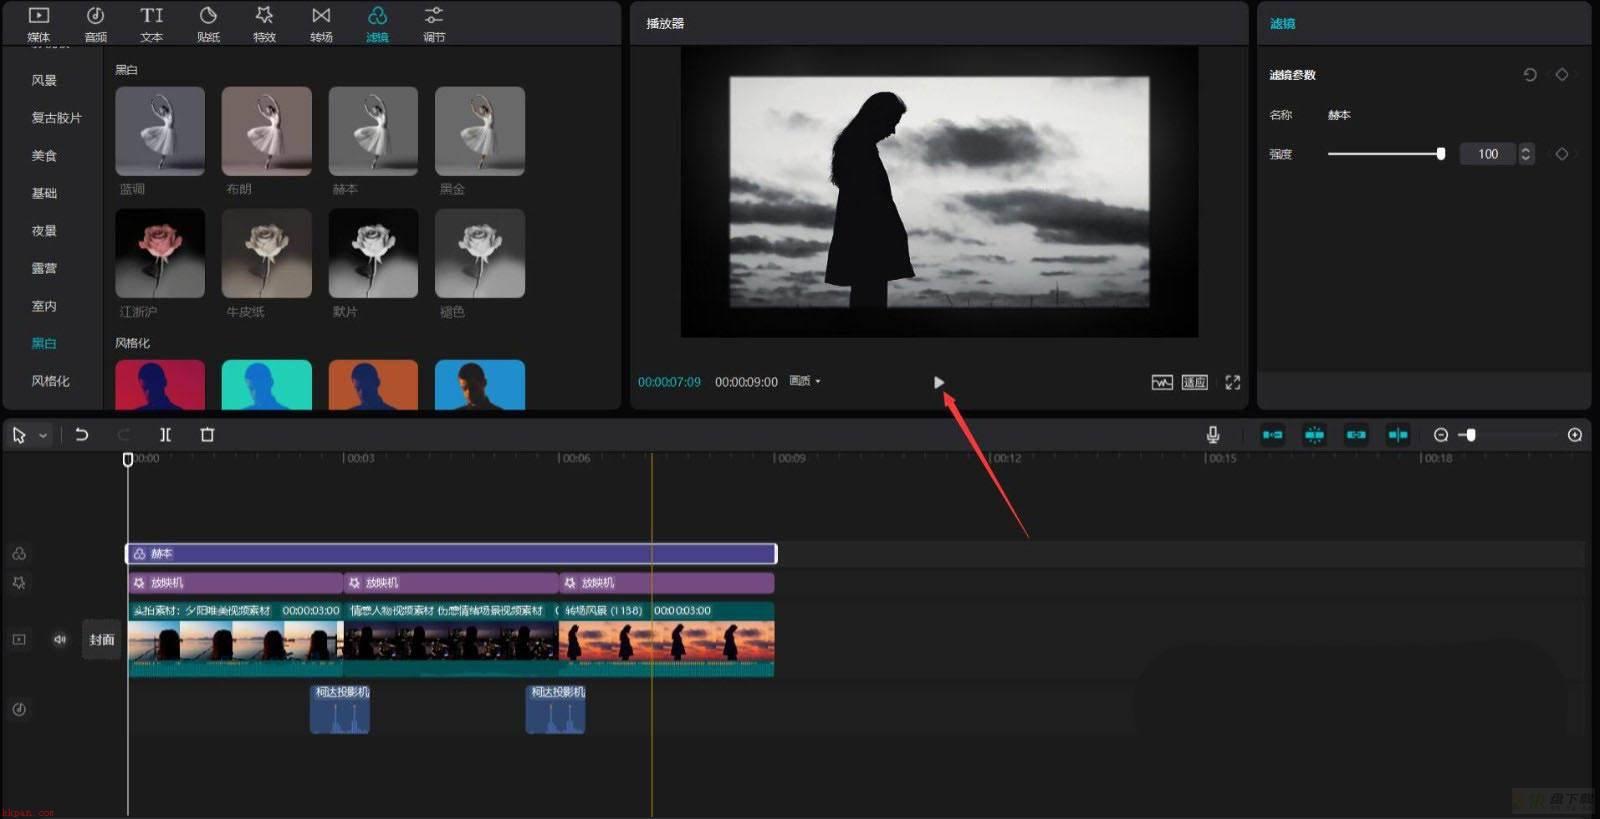Viewport: 1600px width, 819px height.
Task: Choose the orange stylized filter thumbnail
Action: pyautogui.click(x=373, y=385)
